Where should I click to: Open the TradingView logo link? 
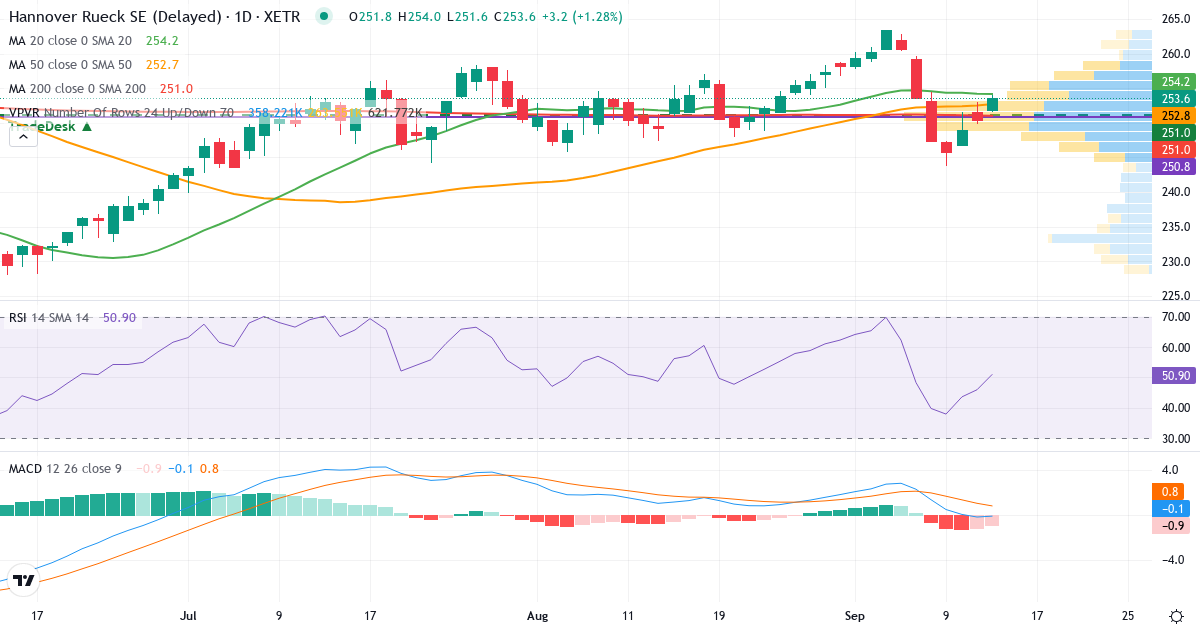[24, 580]
